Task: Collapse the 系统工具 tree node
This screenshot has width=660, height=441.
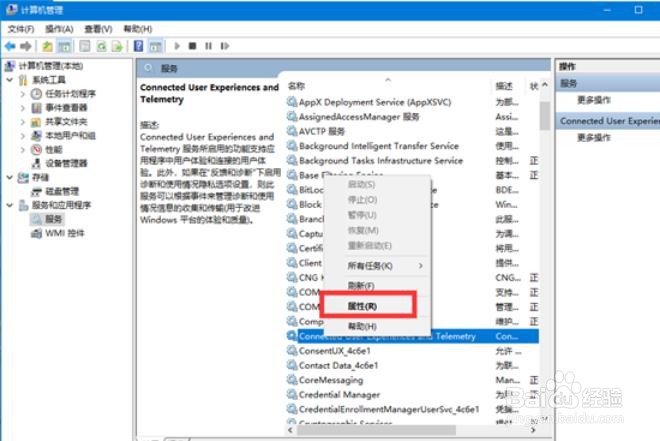Action: coord(10,80)
